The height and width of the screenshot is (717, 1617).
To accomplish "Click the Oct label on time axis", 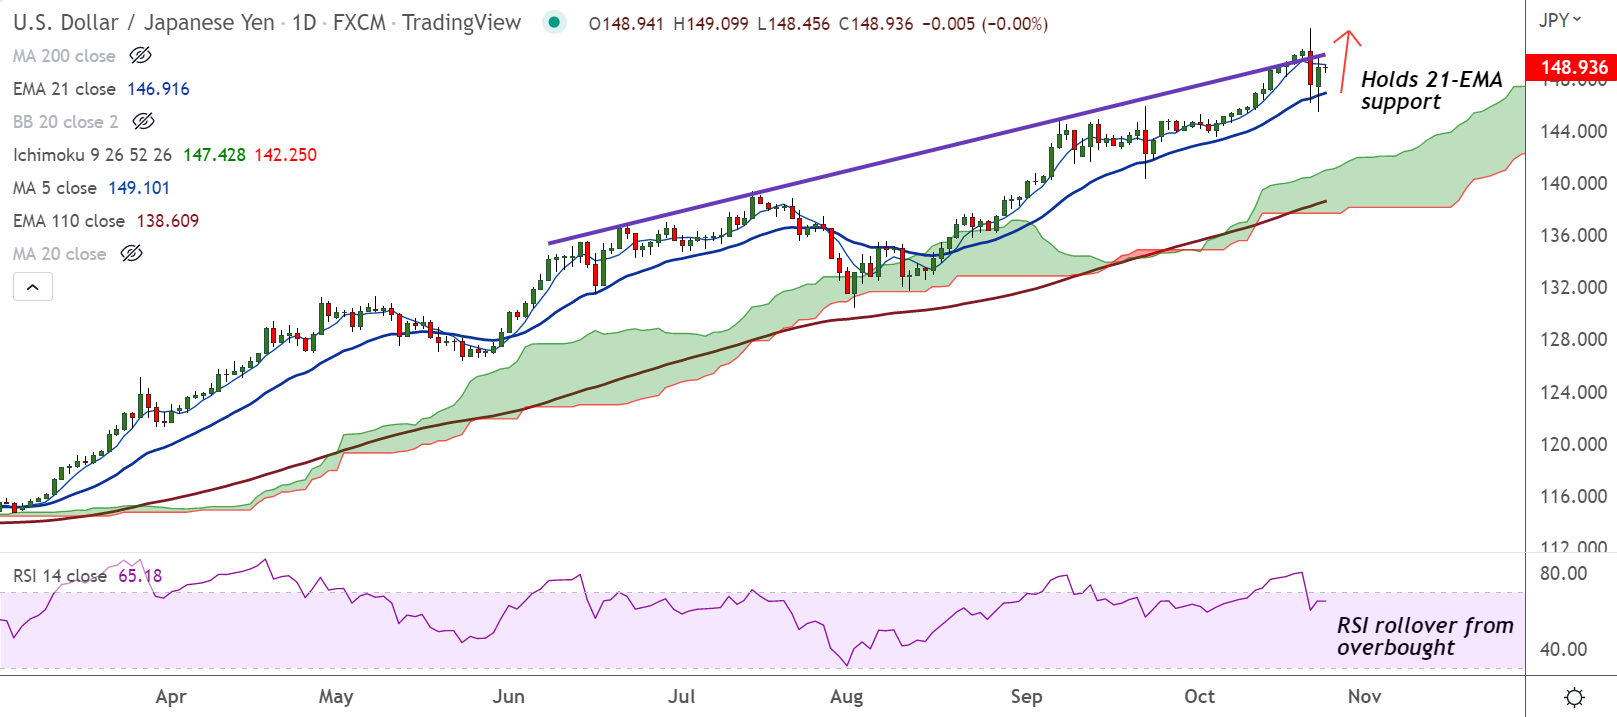I will 1199,697.
